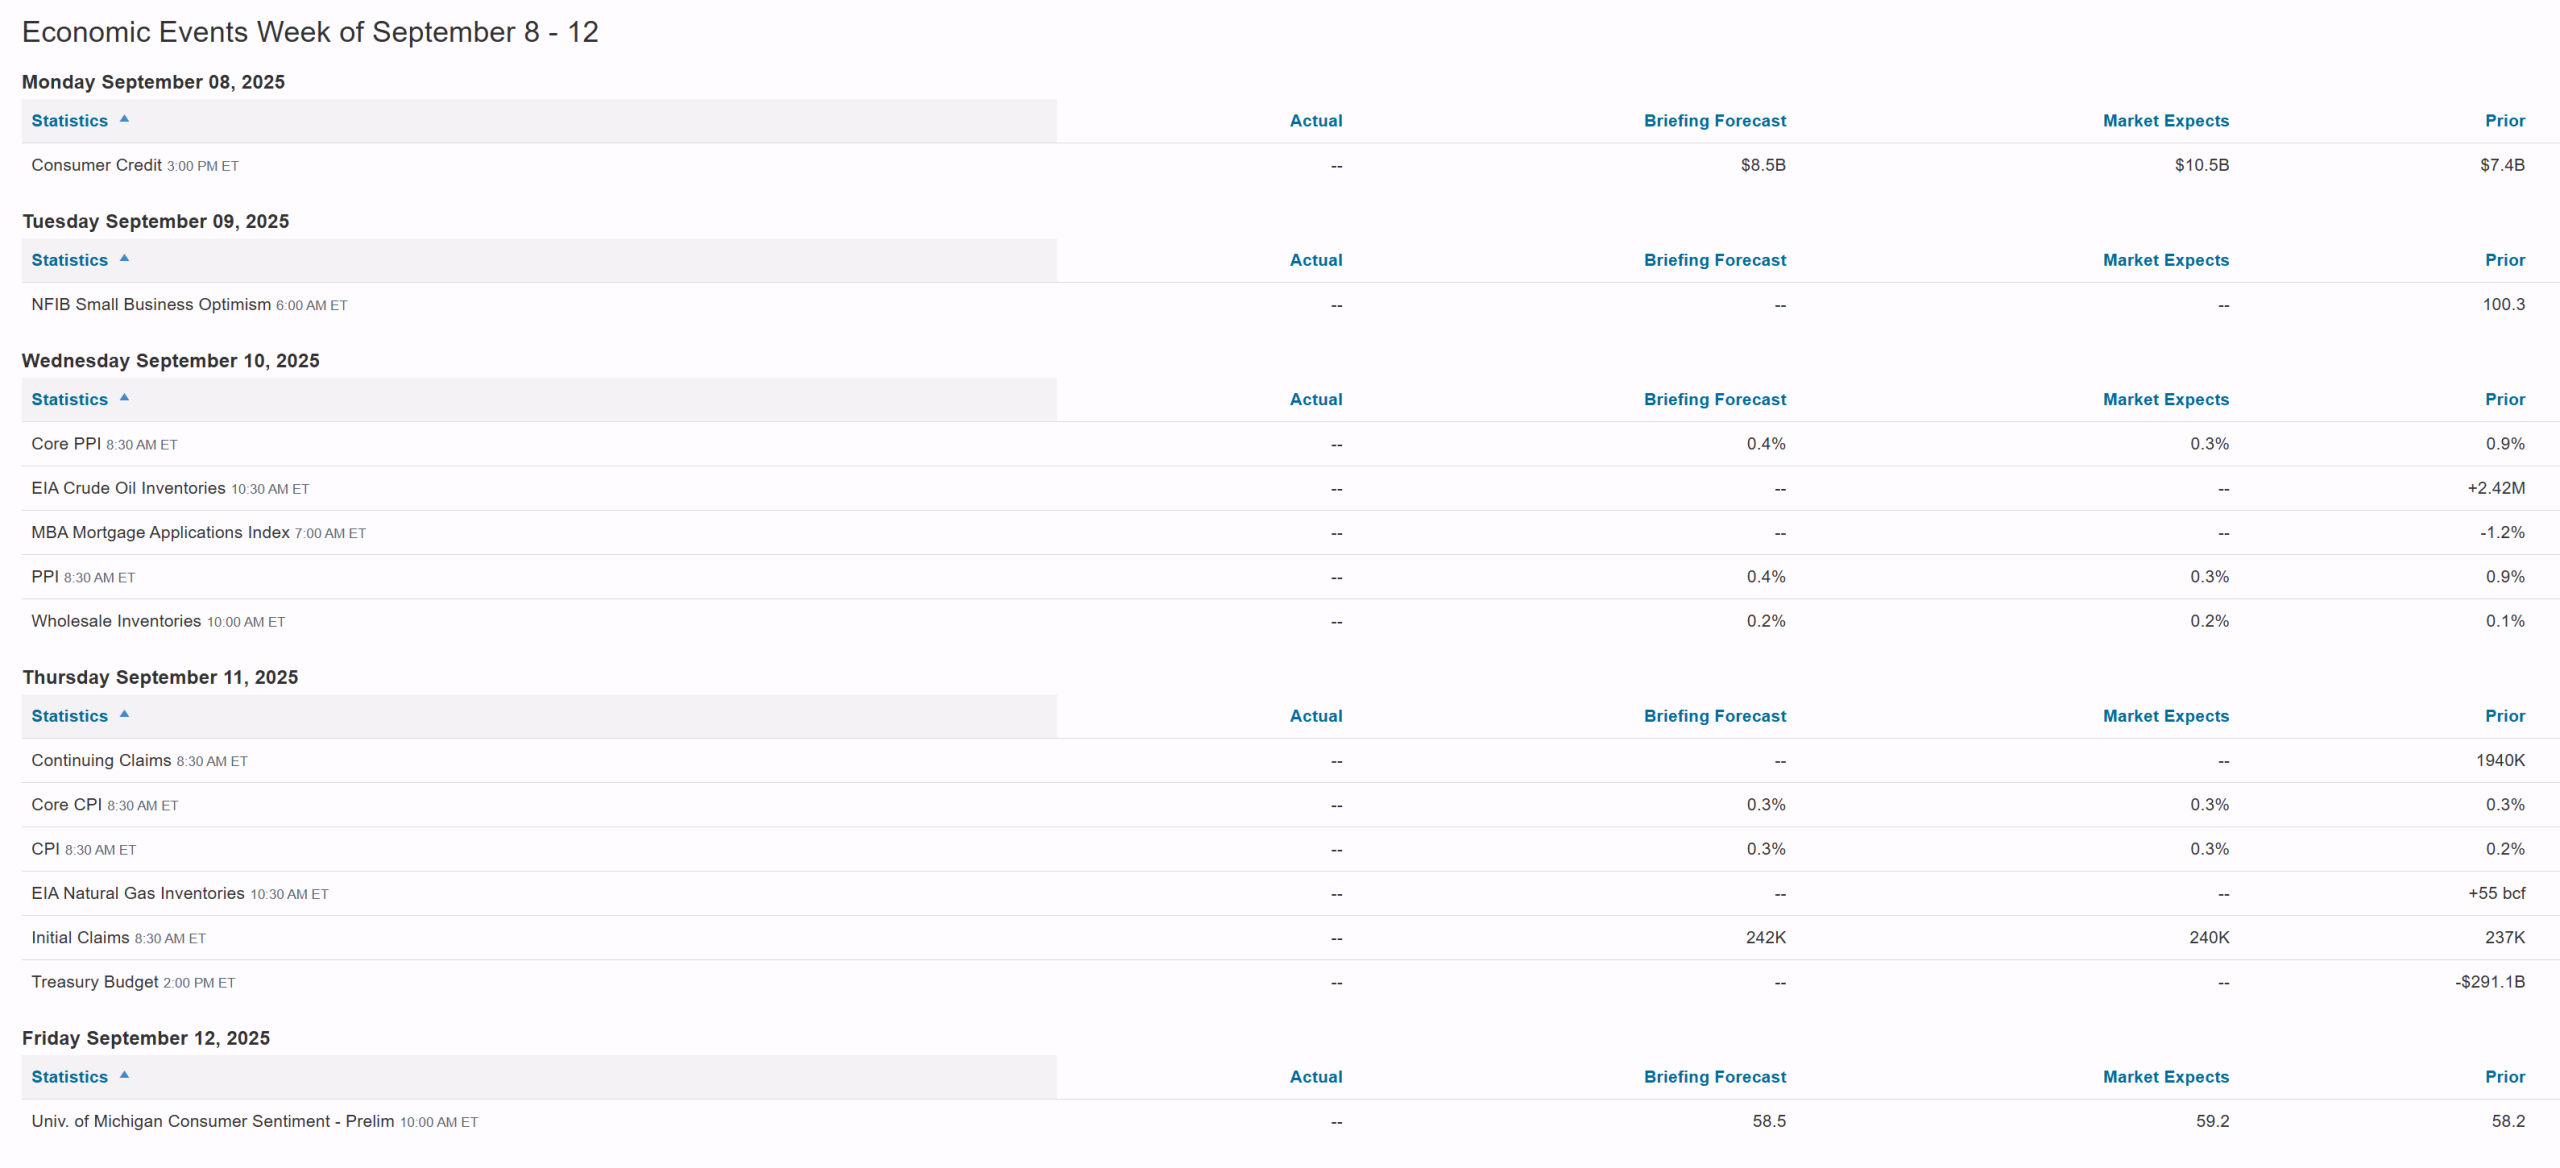Click the sort arrow beside Monday's Statistics header
This screenshot has height=1168, width=2560.
(x=124, y=119)
